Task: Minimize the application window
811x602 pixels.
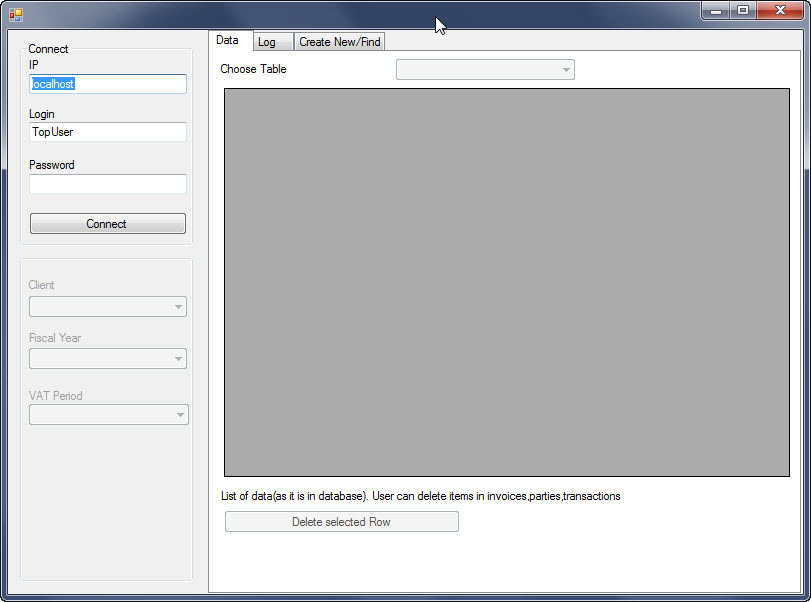Action: point(716,11)
